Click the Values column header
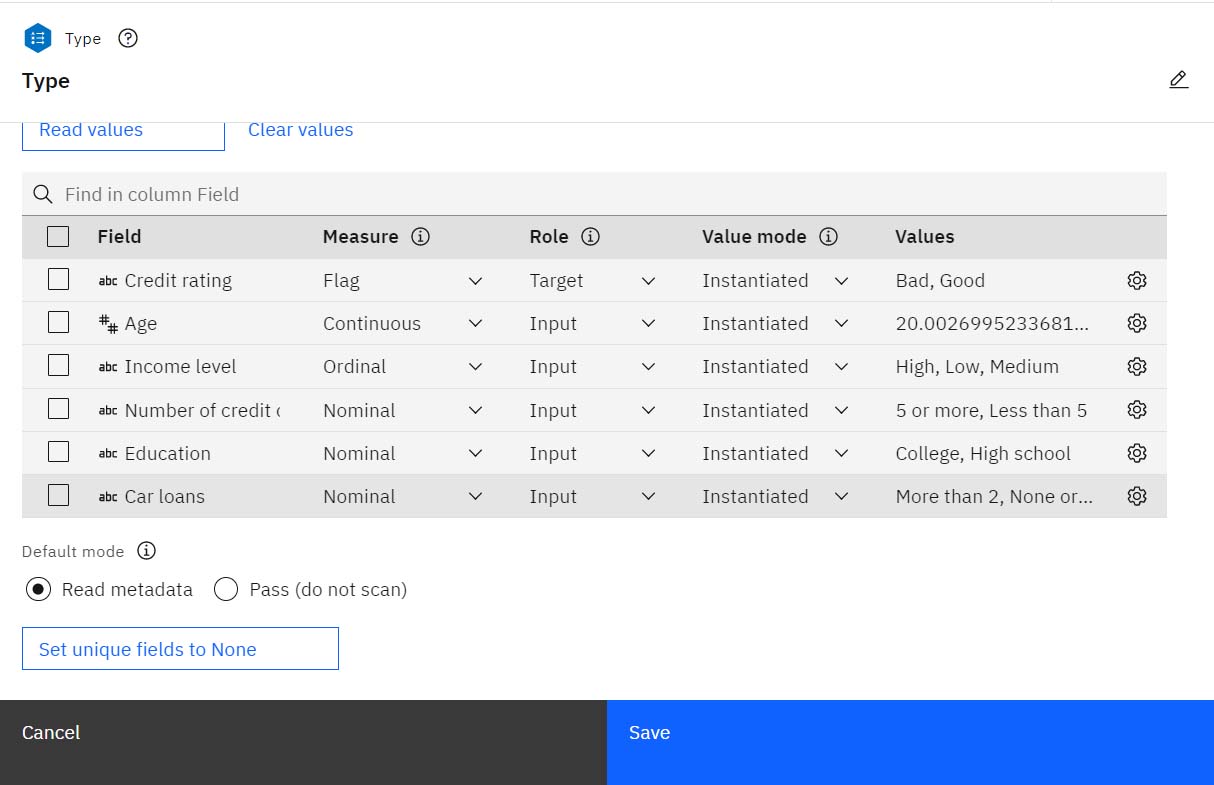 [x=925, y=237]
